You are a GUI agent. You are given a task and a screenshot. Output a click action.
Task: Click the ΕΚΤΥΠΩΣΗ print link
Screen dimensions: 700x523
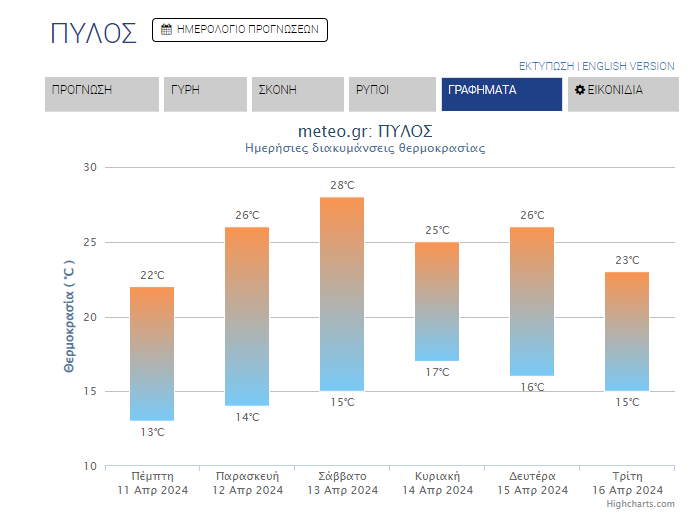(546, 66)
